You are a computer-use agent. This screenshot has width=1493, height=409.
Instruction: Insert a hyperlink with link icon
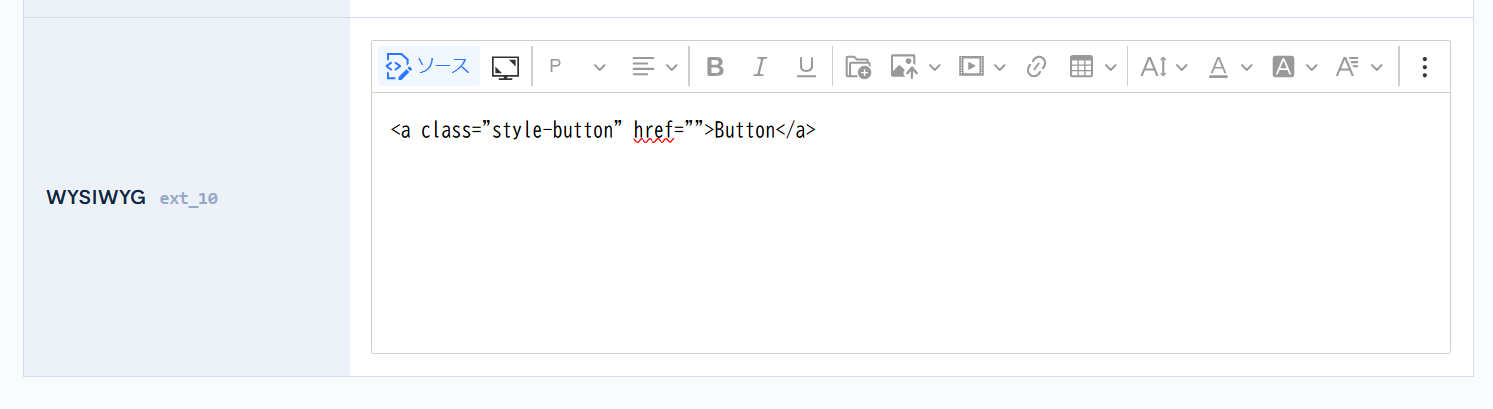tap(1036, 67)
